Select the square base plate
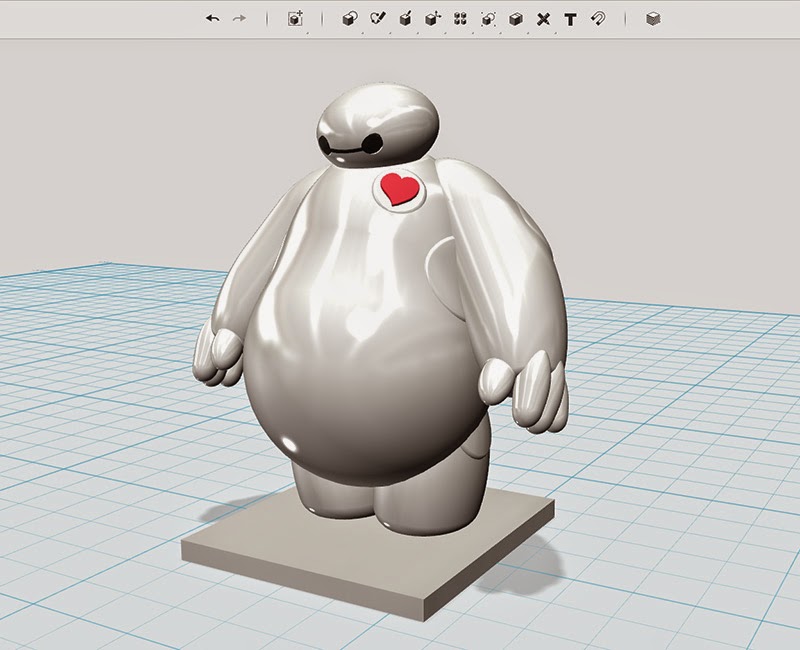Viewport: 800px width, 650px height. 367,554
